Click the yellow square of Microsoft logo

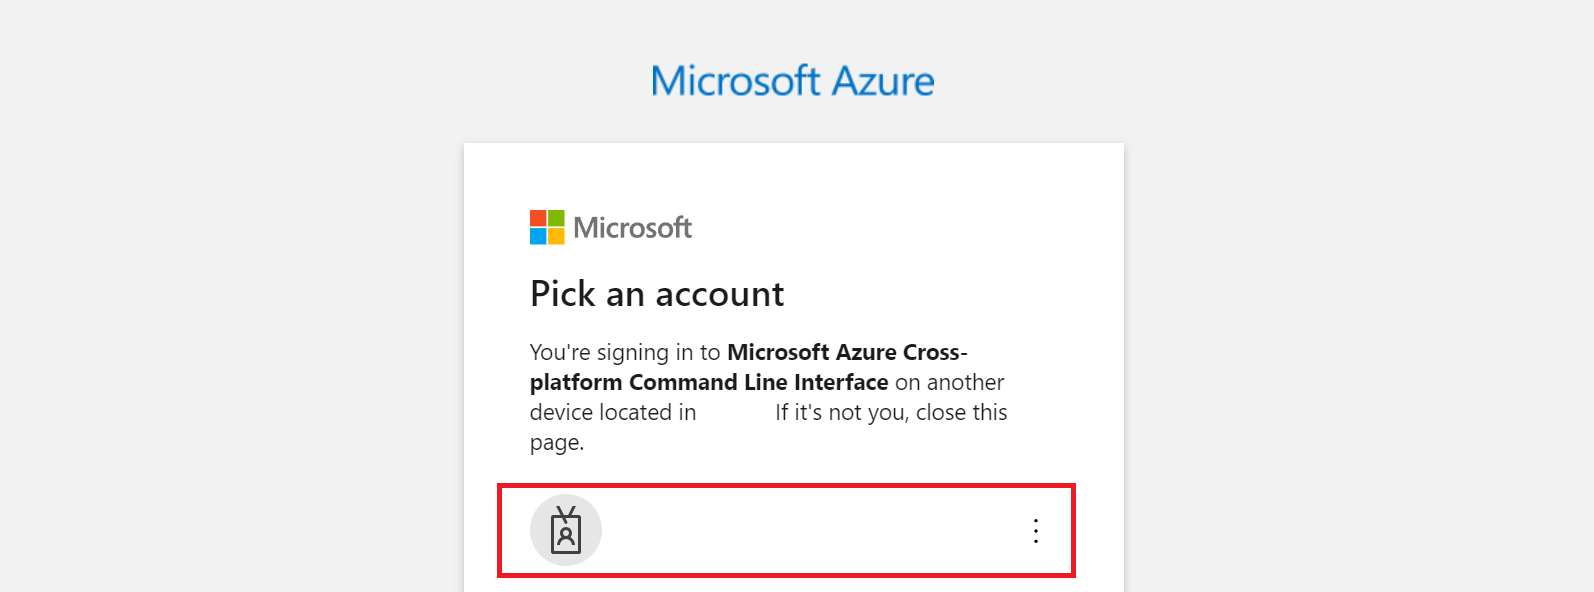point(556,236)
